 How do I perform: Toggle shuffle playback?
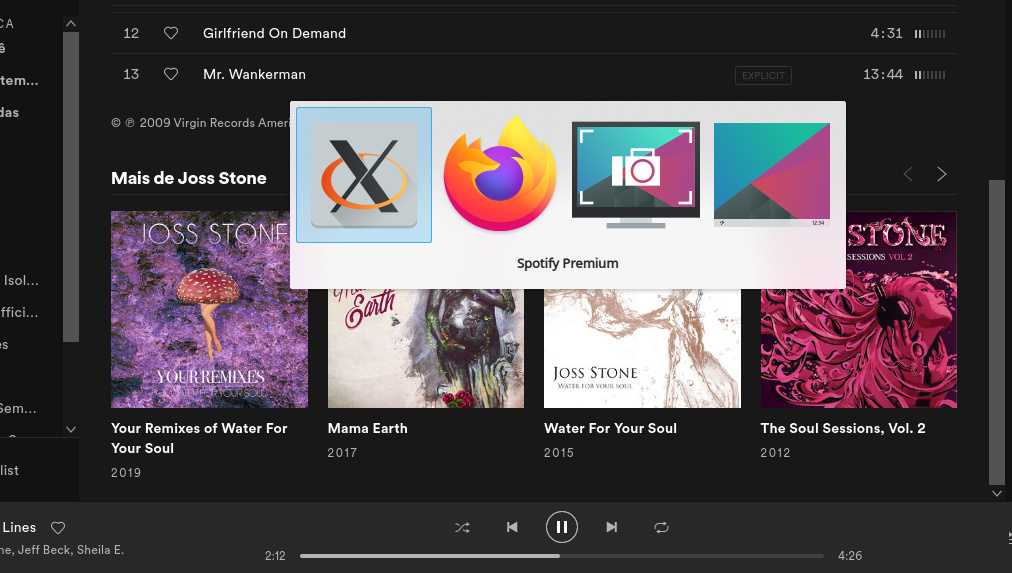pos(462,528)
